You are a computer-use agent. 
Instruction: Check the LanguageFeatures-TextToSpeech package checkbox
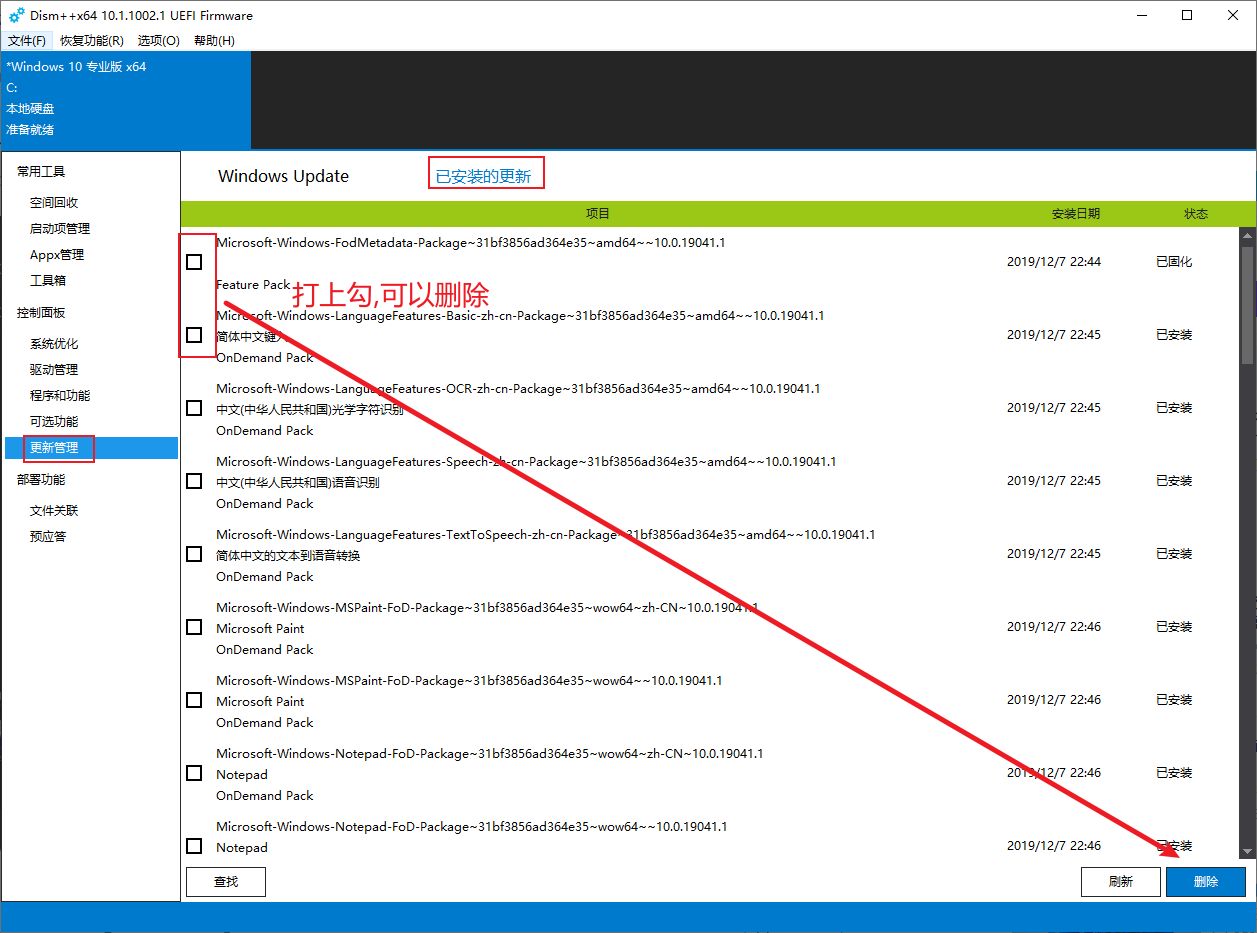coord(194,554)
